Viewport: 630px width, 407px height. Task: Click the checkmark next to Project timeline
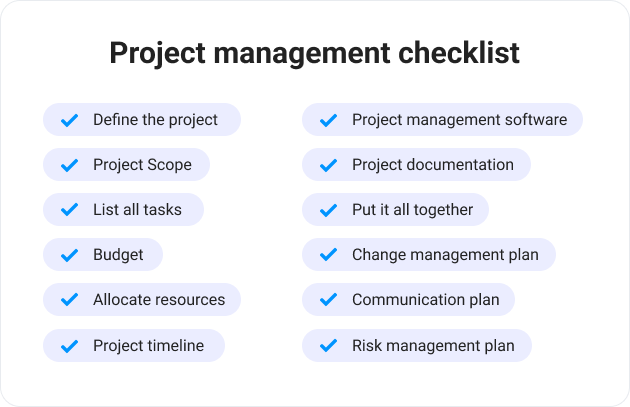[70, 346]
